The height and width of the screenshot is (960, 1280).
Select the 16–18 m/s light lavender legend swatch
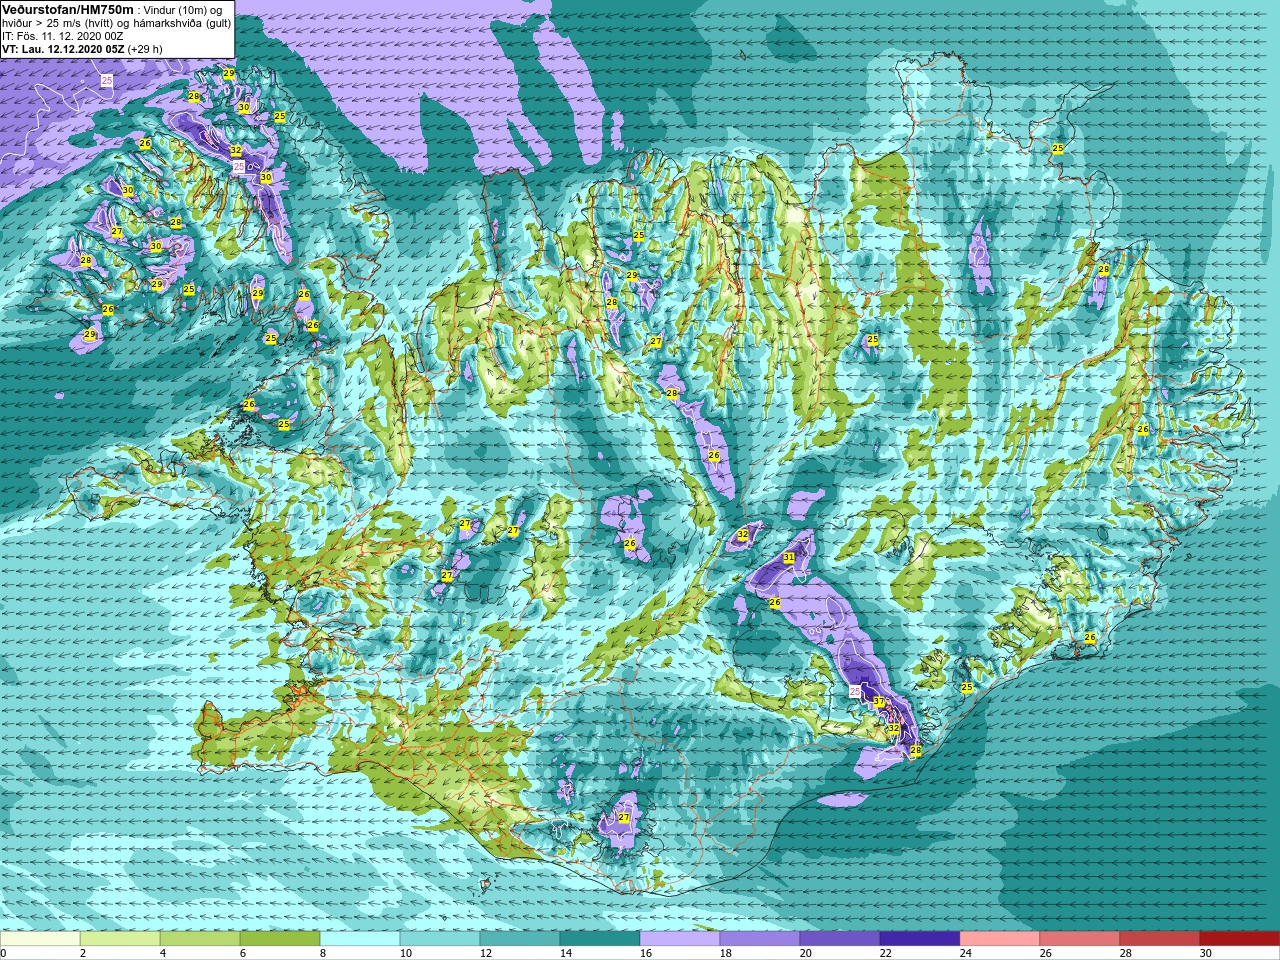[x=680, y=938]
